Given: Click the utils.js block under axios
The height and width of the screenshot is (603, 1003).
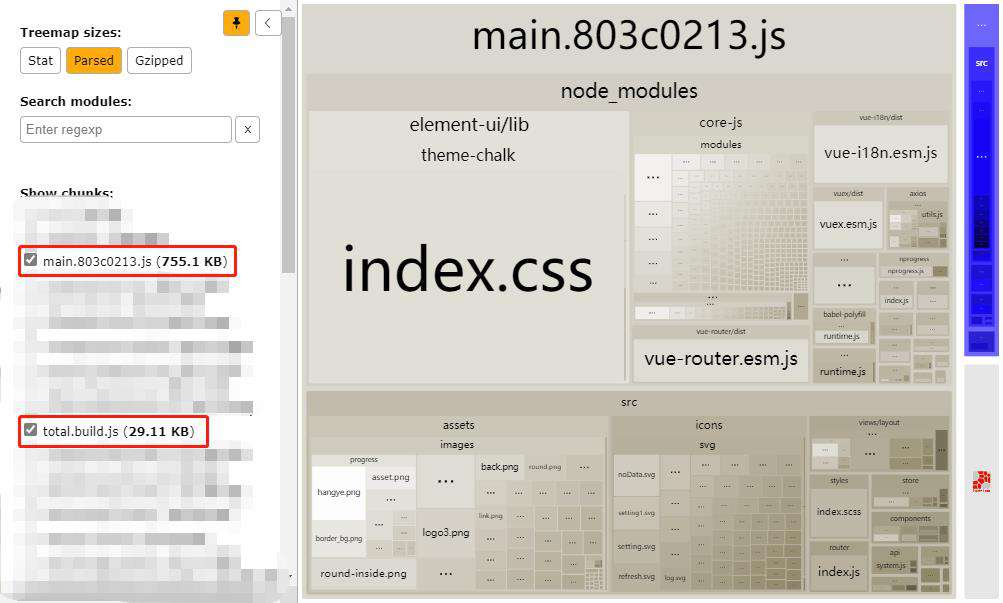Looking at the screenshot, I should click(933, 215).
